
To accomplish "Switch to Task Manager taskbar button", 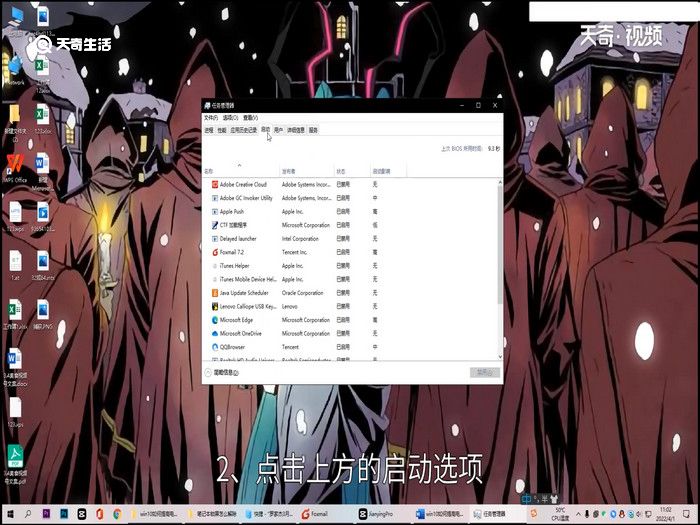I will pyautogui.click(x=496, y=514).
